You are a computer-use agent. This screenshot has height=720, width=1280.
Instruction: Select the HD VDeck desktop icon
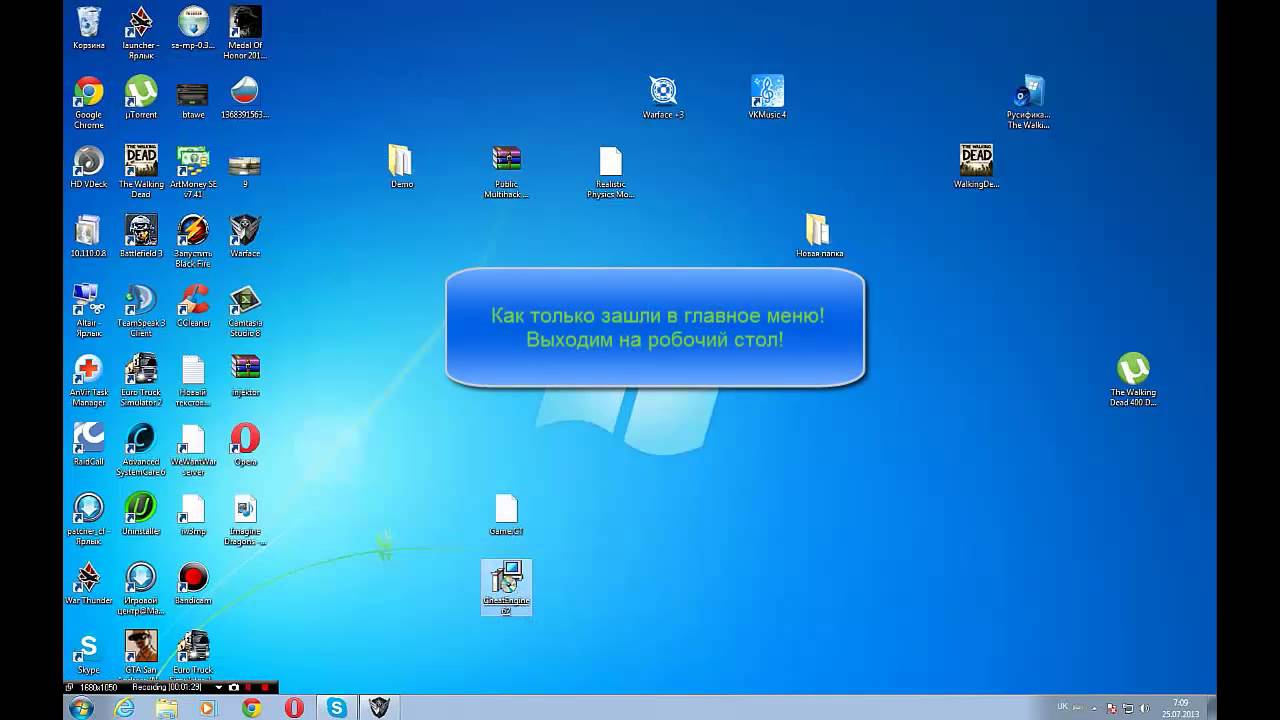click(88, 166)
